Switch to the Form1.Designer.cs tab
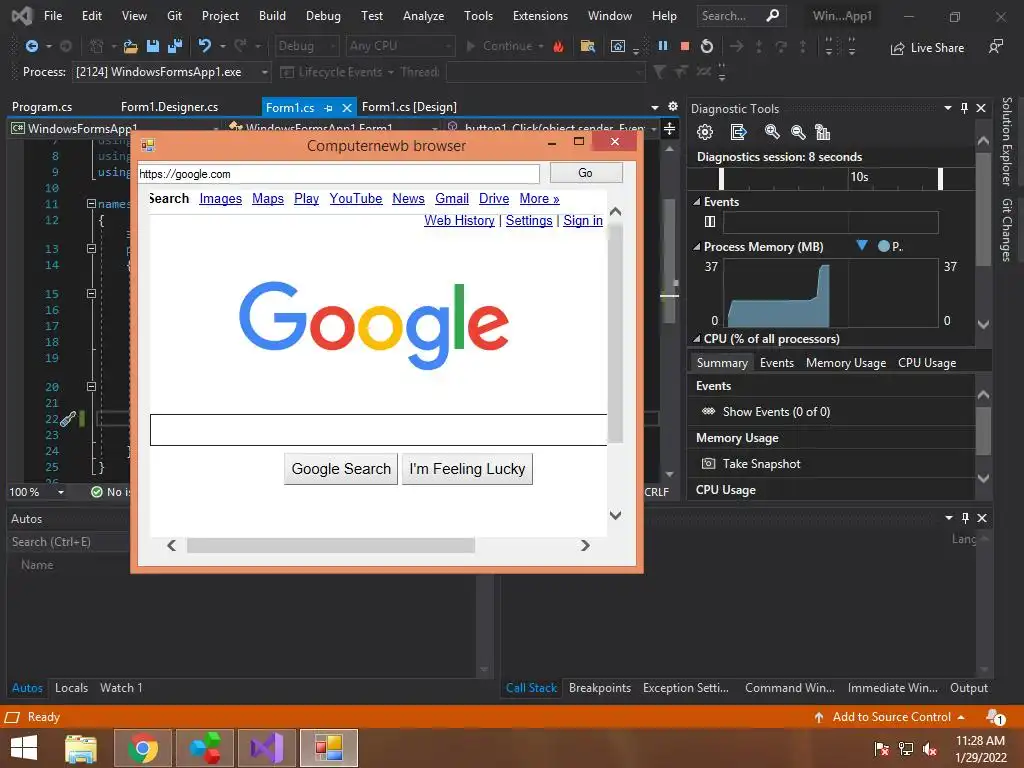The image size is (1024, 768). [x=169, y=107]
